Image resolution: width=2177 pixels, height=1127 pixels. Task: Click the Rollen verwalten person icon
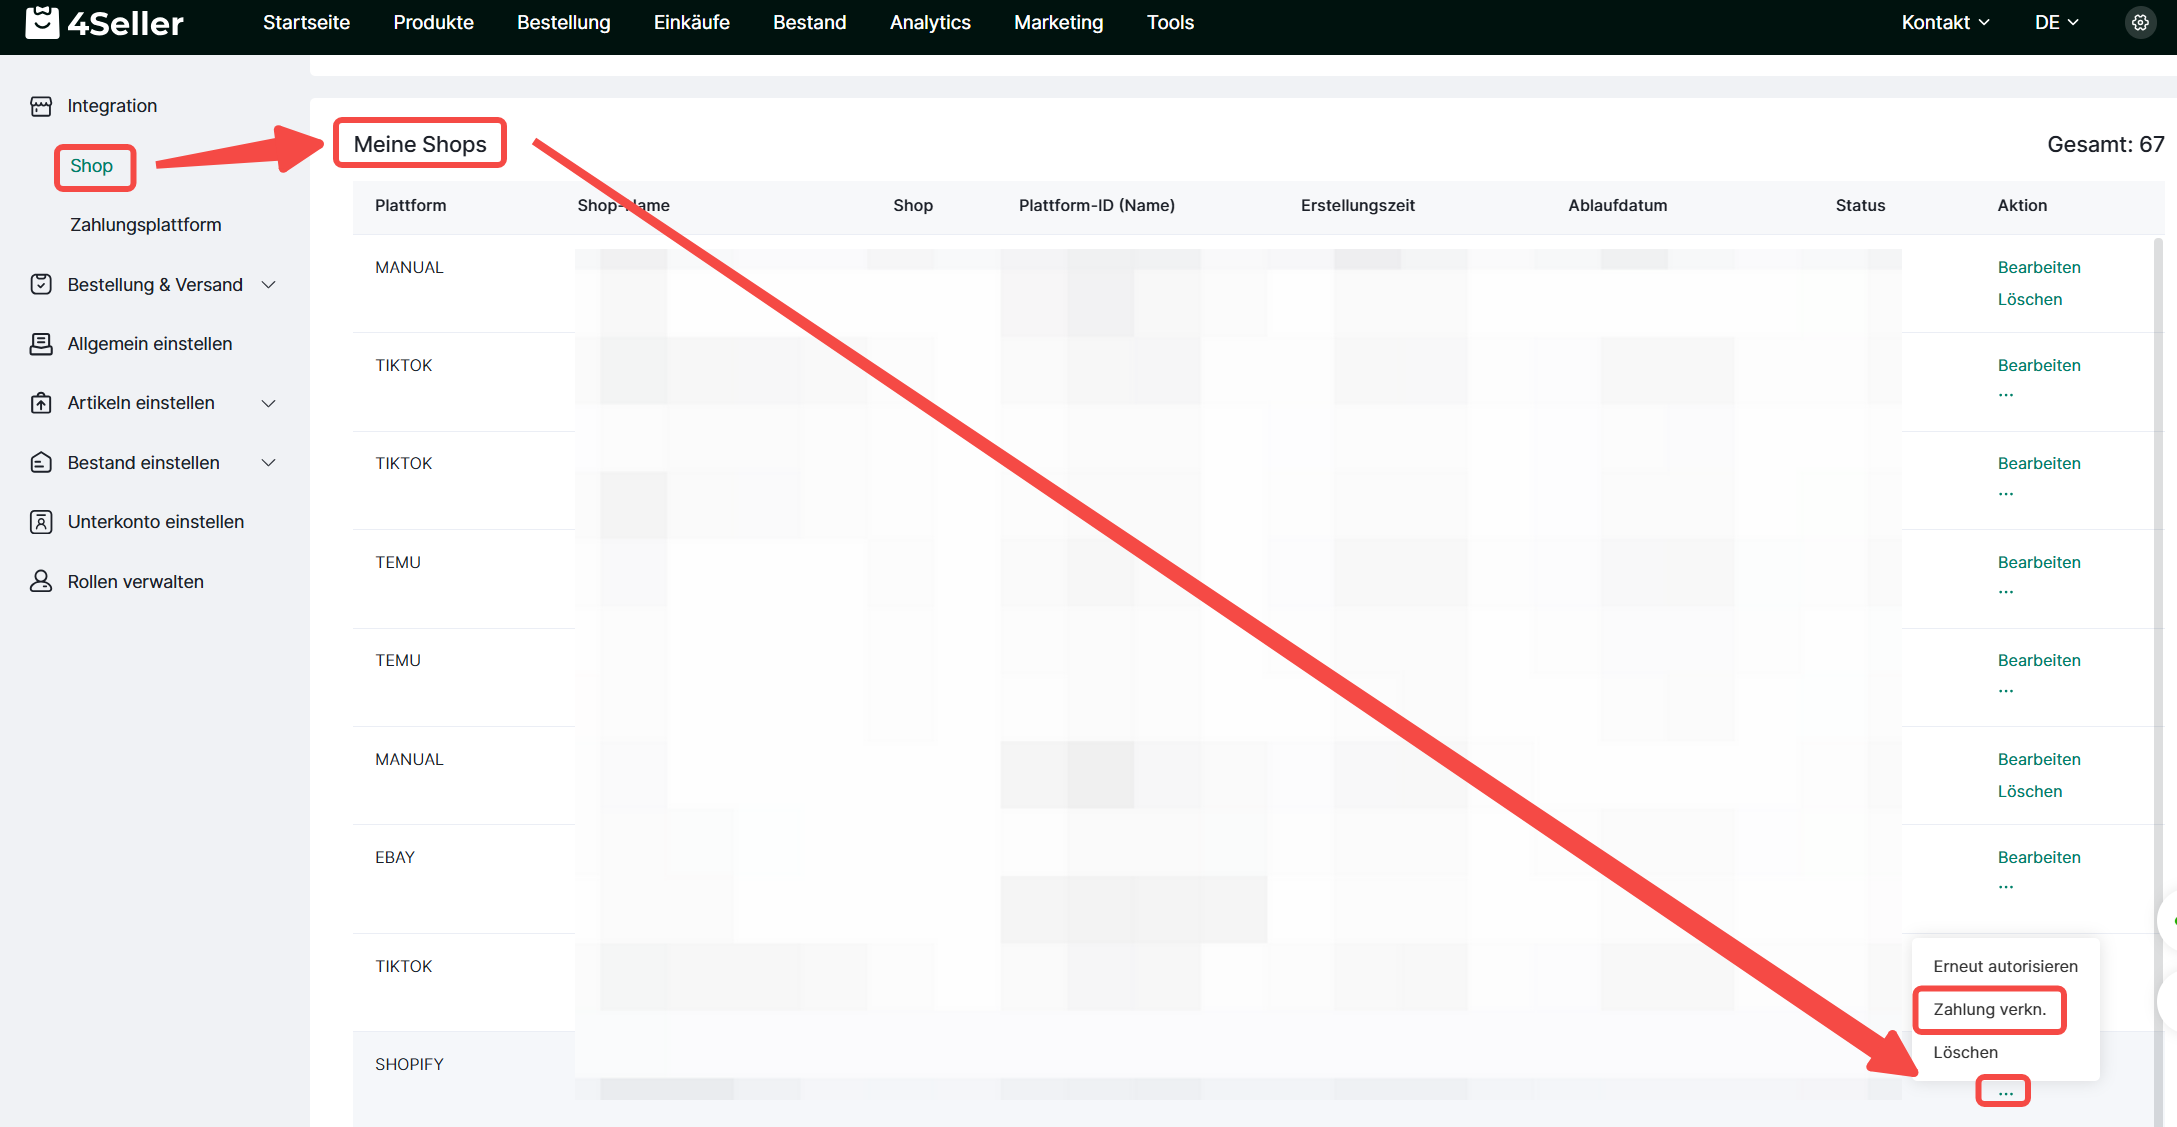pyautogui.click(x=41, y=581)
